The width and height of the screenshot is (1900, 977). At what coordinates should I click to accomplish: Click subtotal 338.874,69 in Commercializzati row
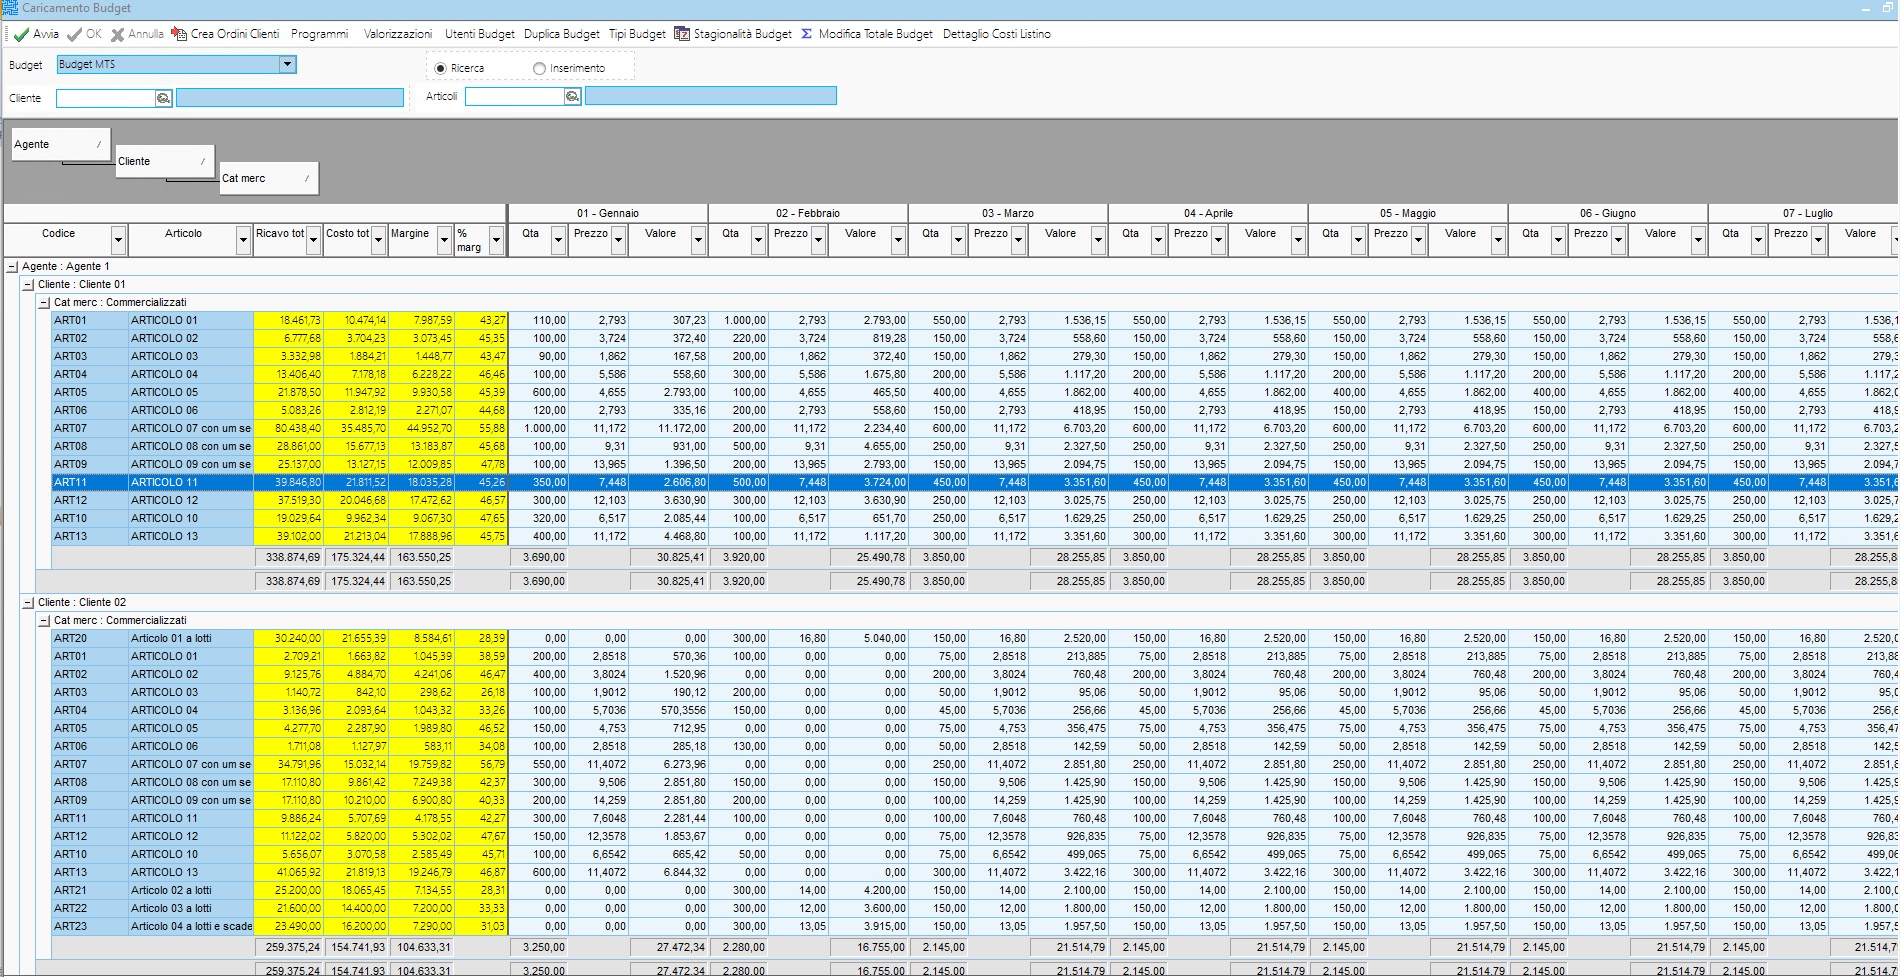point(288,557)
